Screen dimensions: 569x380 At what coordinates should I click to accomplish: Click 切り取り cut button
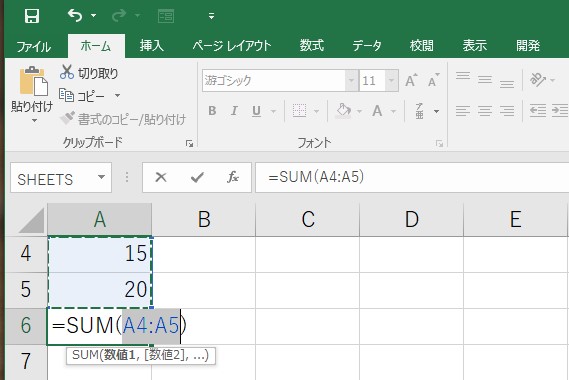[89, 73]
